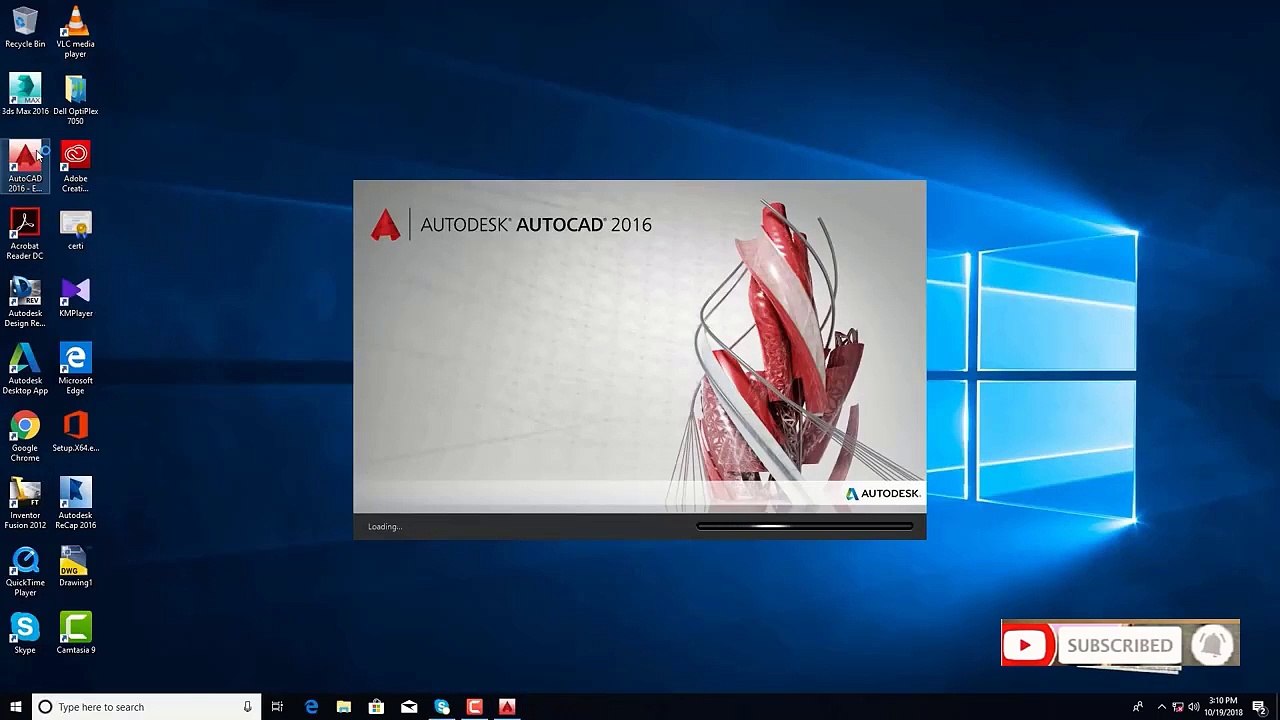The height and width of the screenshot is (720, 1280).
Task: Open Task View from the taskbar
Action: (x=277, y=707)
